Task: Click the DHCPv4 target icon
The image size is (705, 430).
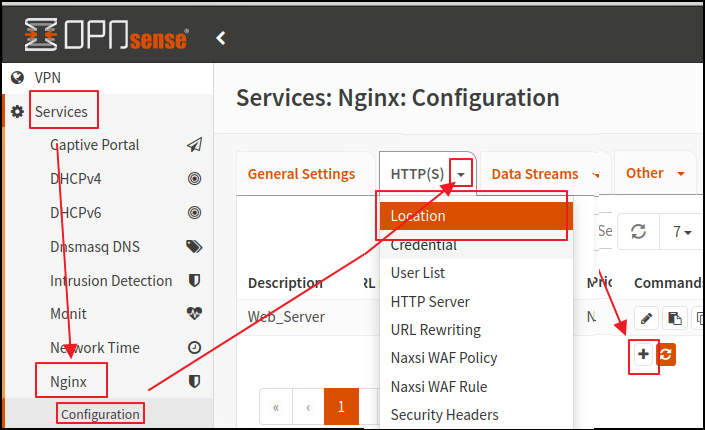Action: coord(194,179)
